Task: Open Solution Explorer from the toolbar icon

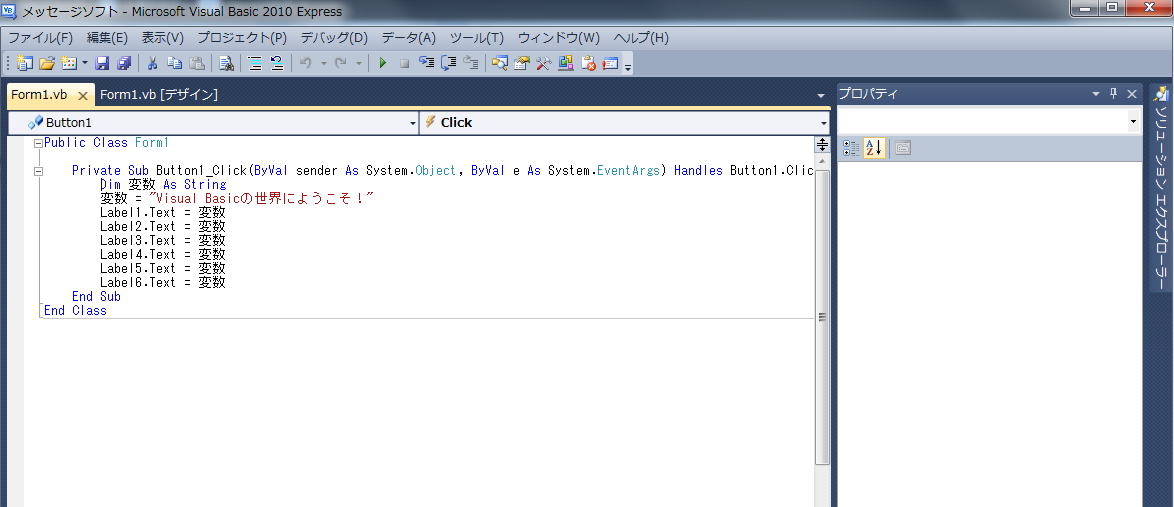Action: coord(499,64)
